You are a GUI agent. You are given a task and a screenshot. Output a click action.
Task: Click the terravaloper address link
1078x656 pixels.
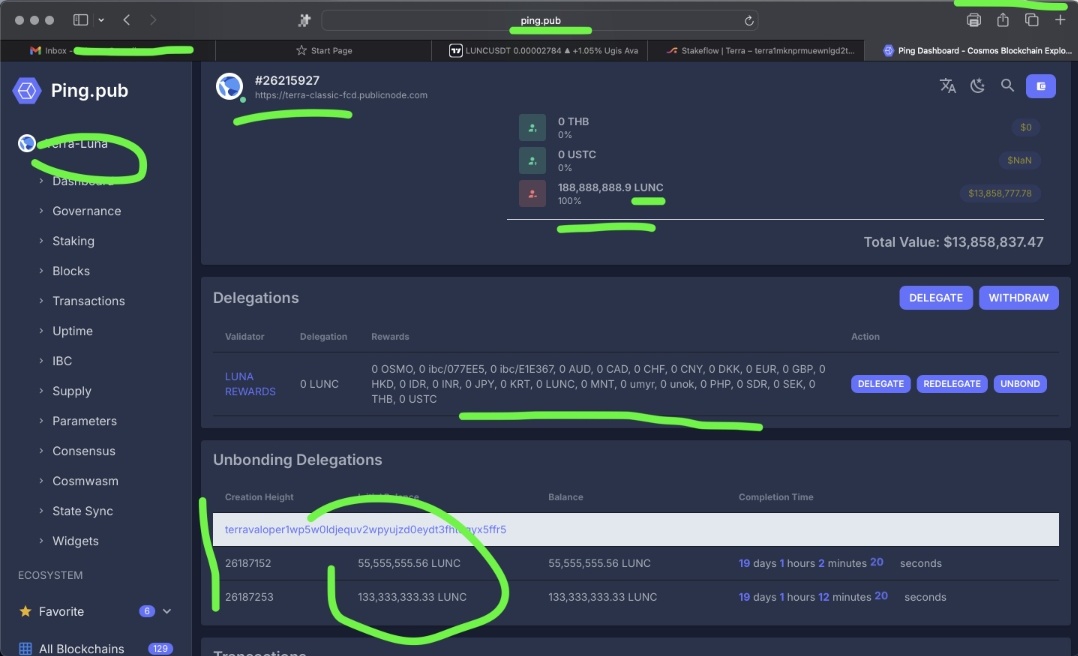pyautogui.click(x=365, y=529)
